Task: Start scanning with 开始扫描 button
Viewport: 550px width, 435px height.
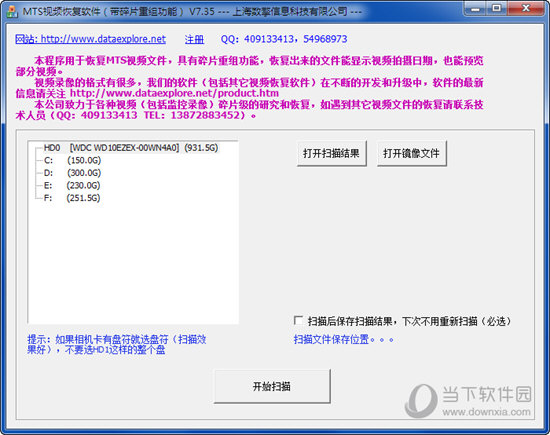Action: 272,386
